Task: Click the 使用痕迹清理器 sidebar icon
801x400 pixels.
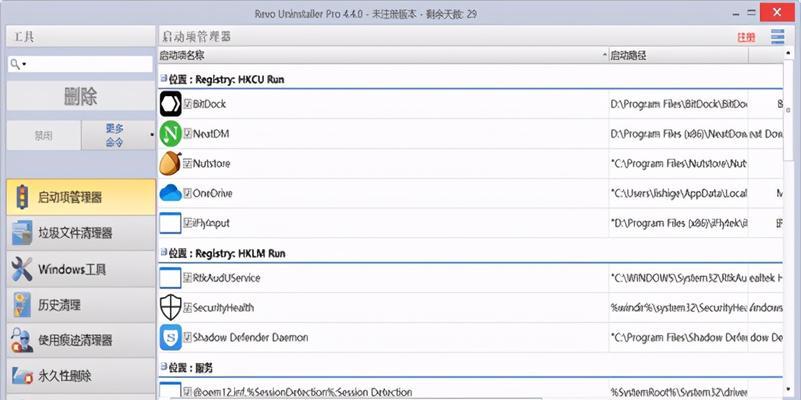Action: pos(22,340)
